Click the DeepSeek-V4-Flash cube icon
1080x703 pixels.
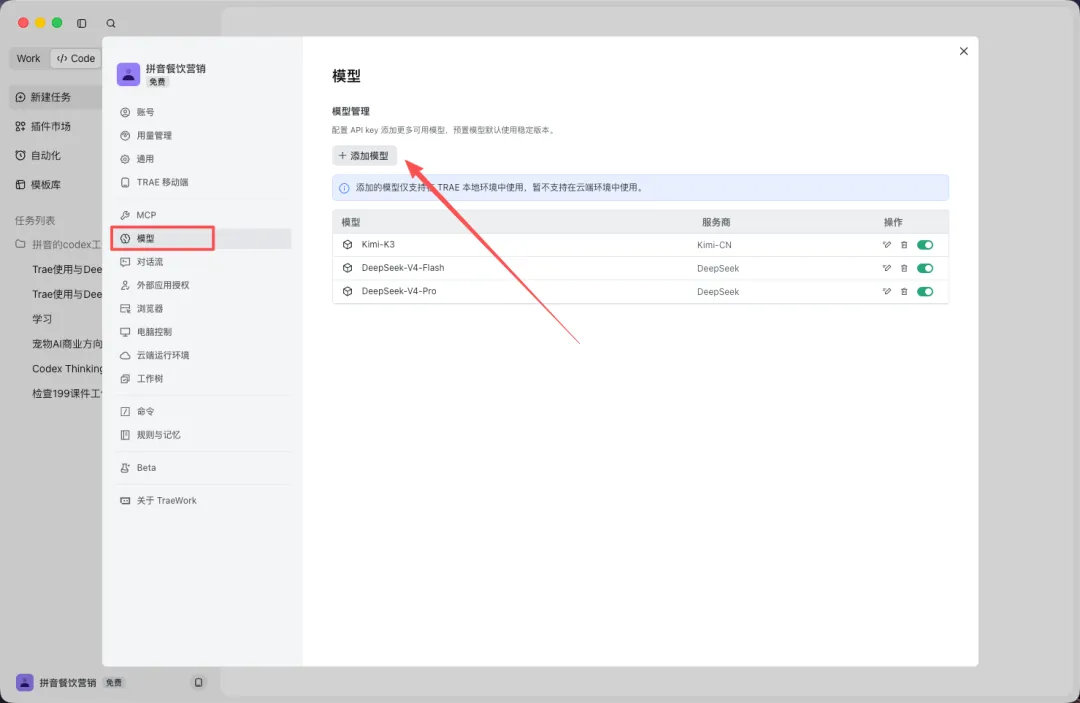point(347,268)
